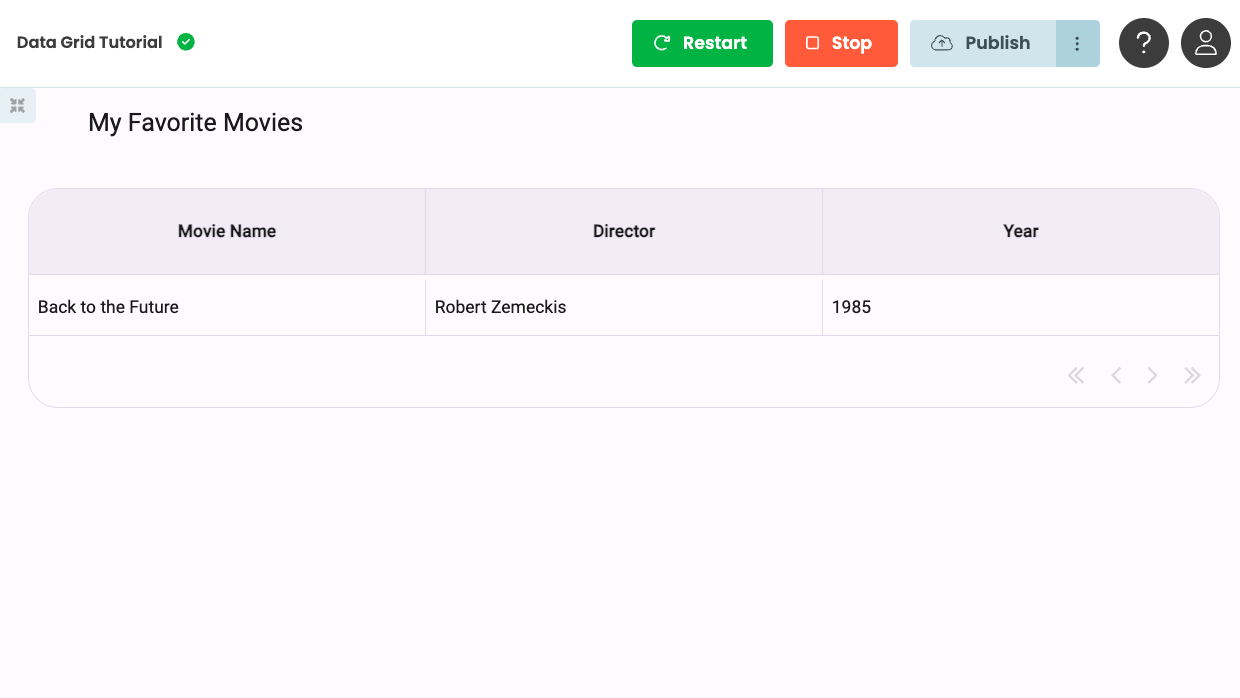This screenshot has width=1240, height=698.
Task: Restart the app with the Restart button
Action: [x=702, y=43]
